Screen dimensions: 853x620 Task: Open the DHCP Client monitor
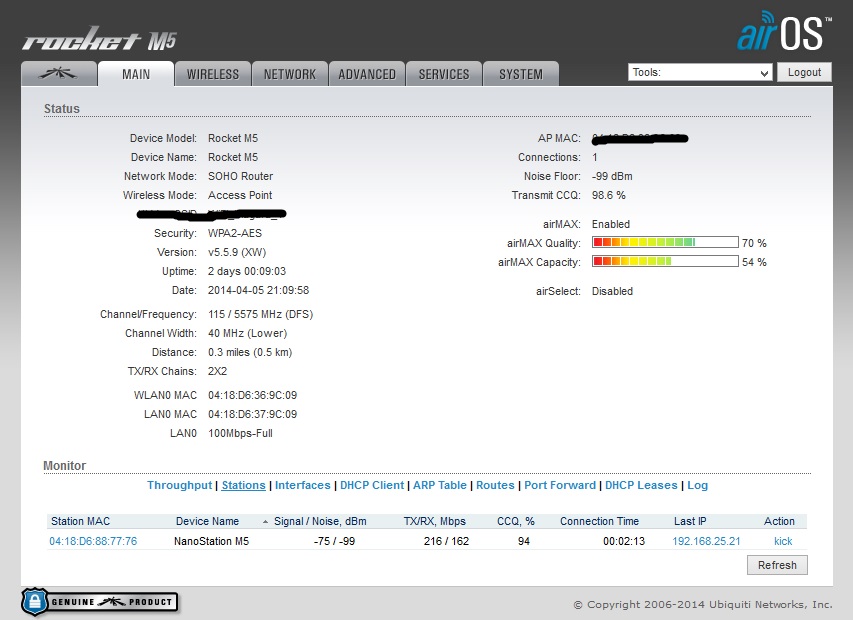pyautogui.click(x=372, y=485)
